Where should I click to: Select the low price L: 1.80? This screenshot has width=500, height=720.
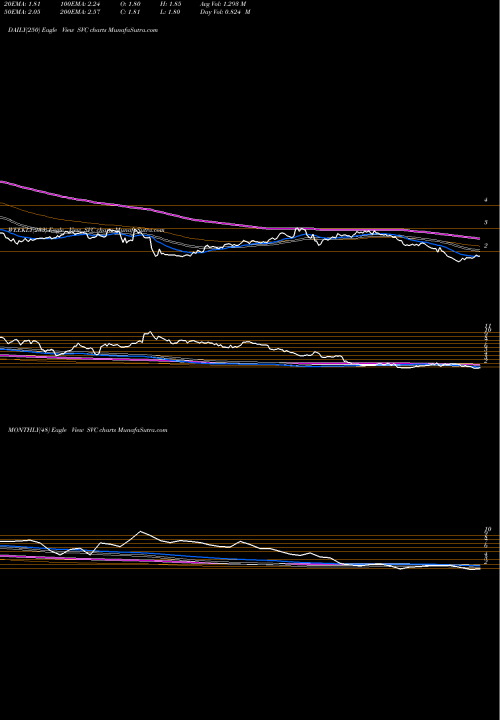(171, 12)
